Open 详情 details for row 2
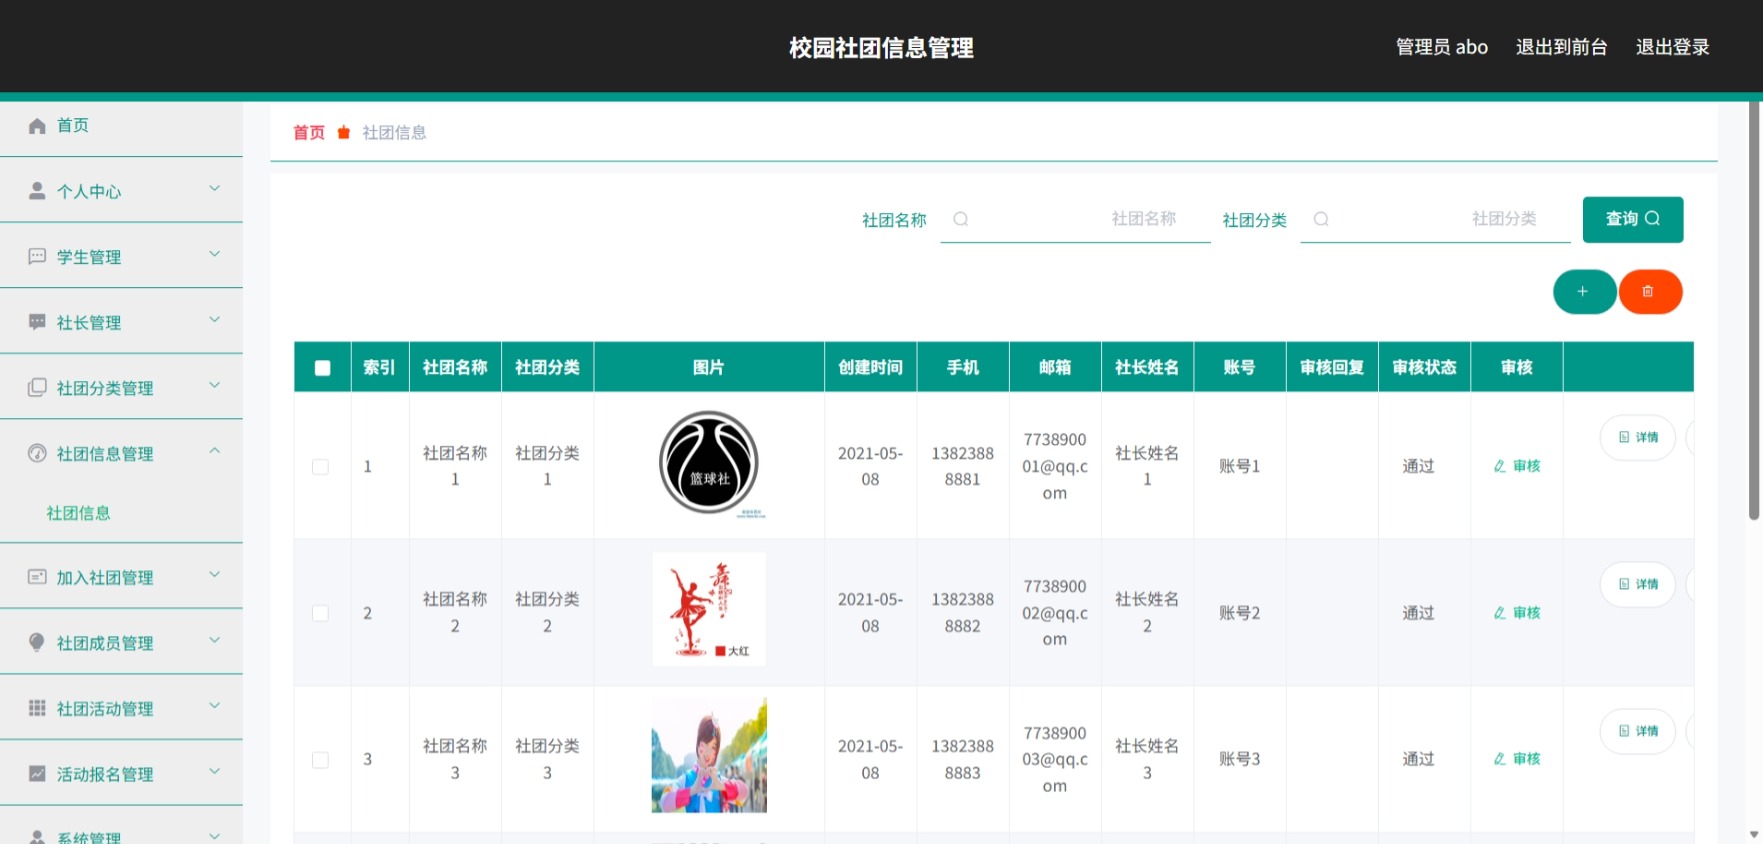The image size is (1763, 844). coord(1638,584)
